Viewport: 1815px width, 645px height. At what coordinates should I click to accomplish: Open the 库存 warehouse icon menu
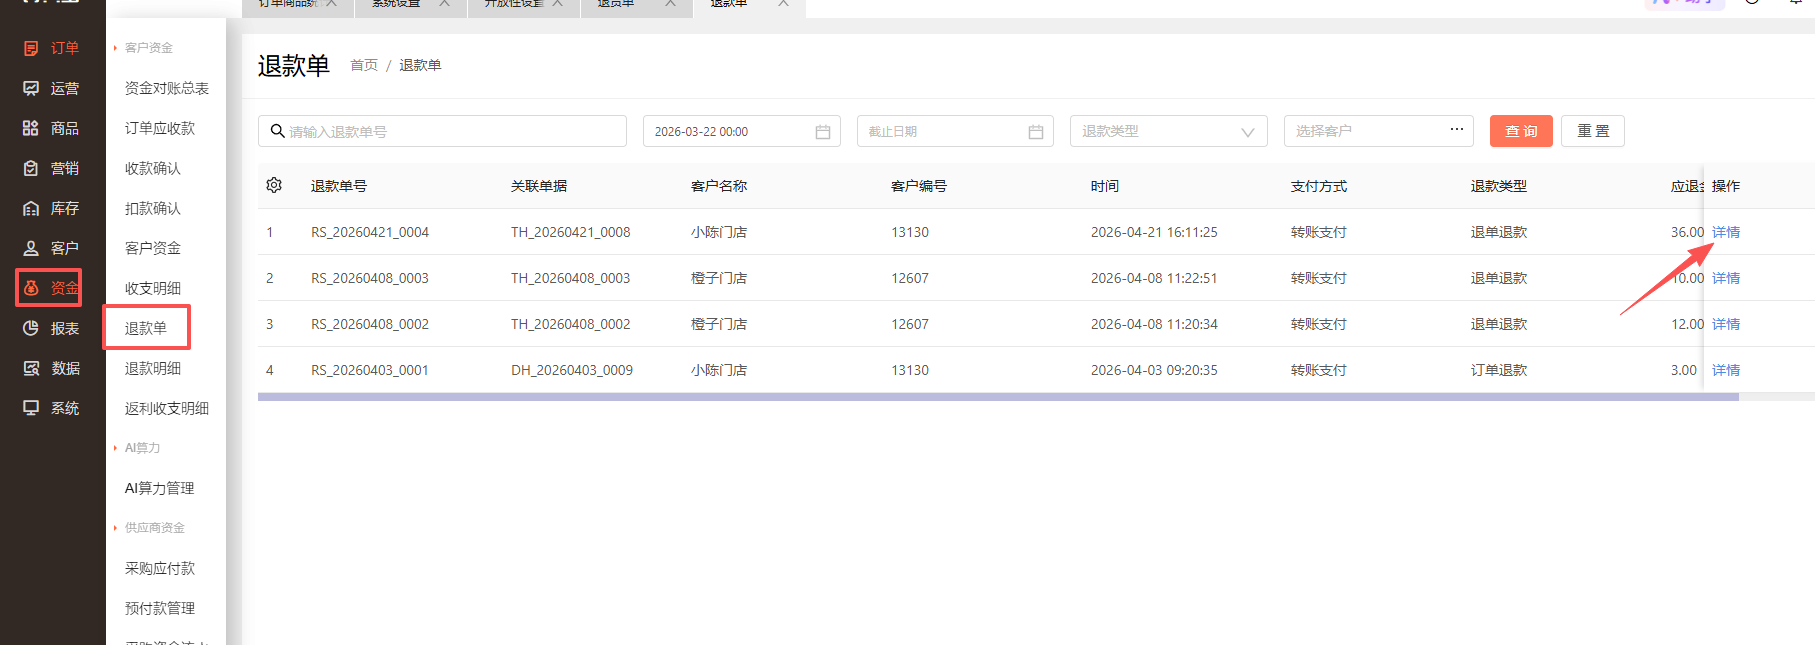(31, 208)
